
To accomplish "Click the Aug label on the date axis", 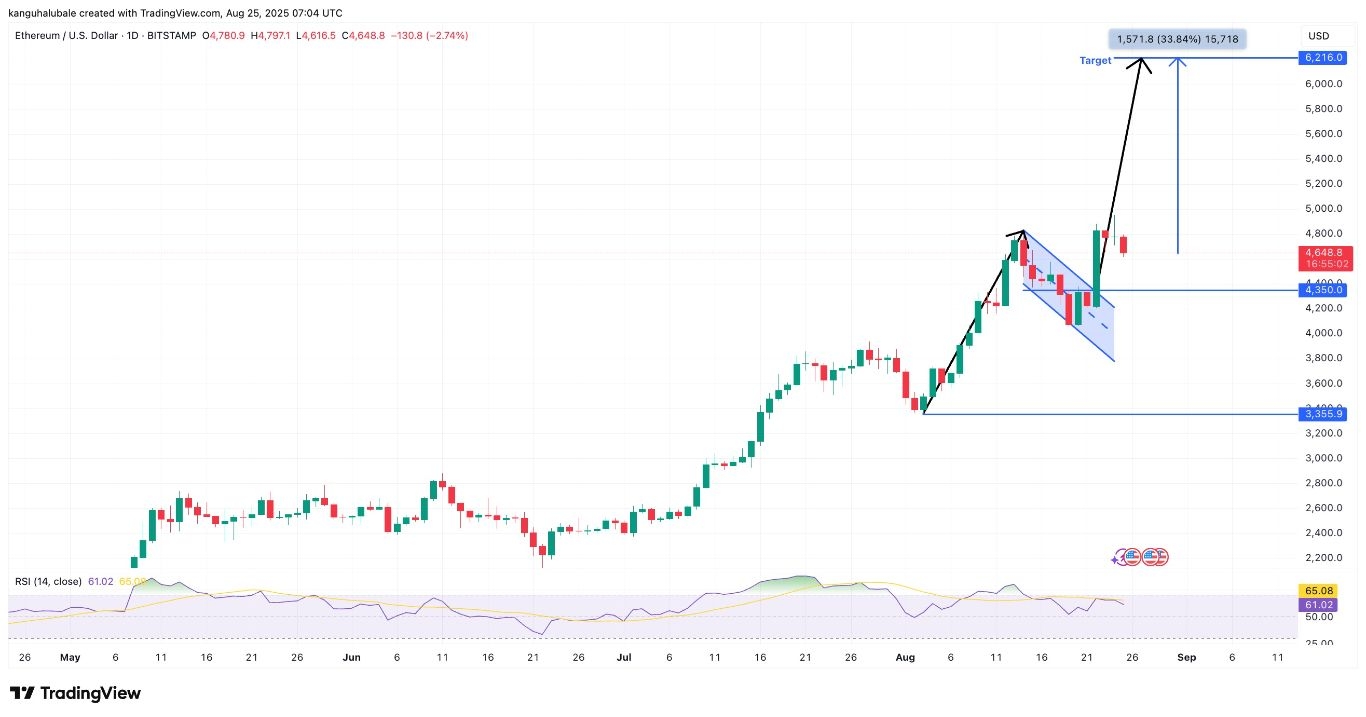I will tap(905, 658).
